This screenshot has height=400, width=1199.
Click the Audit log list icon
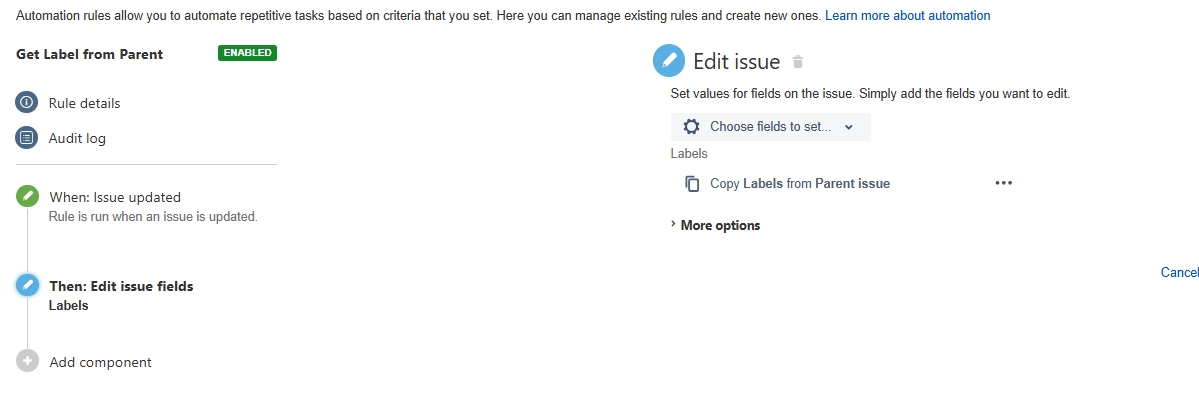coord(27,138)
